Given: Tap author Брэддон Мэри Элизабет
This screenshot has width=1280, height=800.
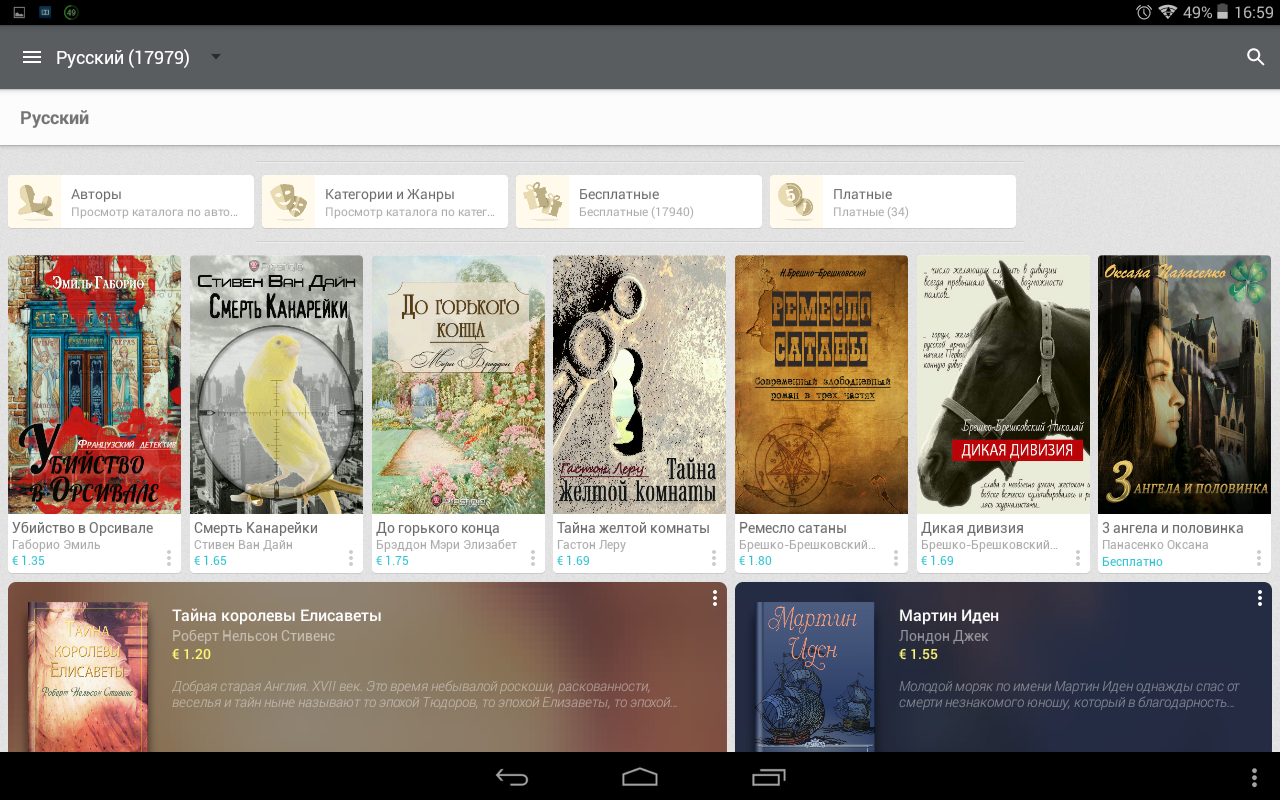Looking at the screenshot, I should 446,545.
